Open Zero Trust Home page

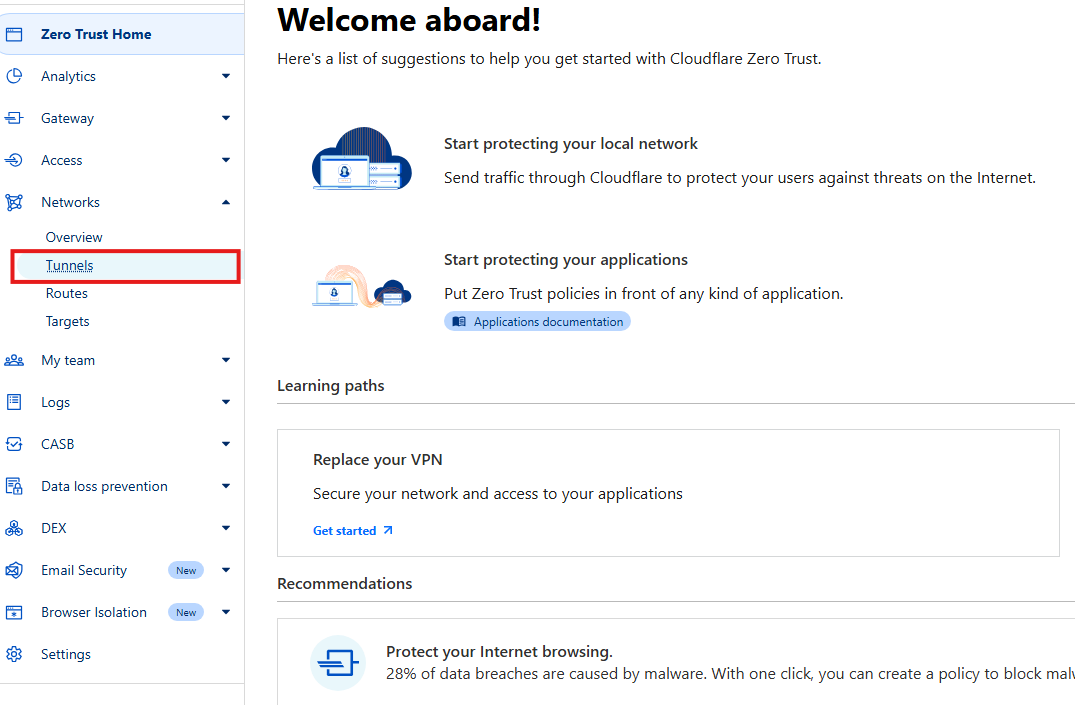pyautogui.click(x=96, y=34)
